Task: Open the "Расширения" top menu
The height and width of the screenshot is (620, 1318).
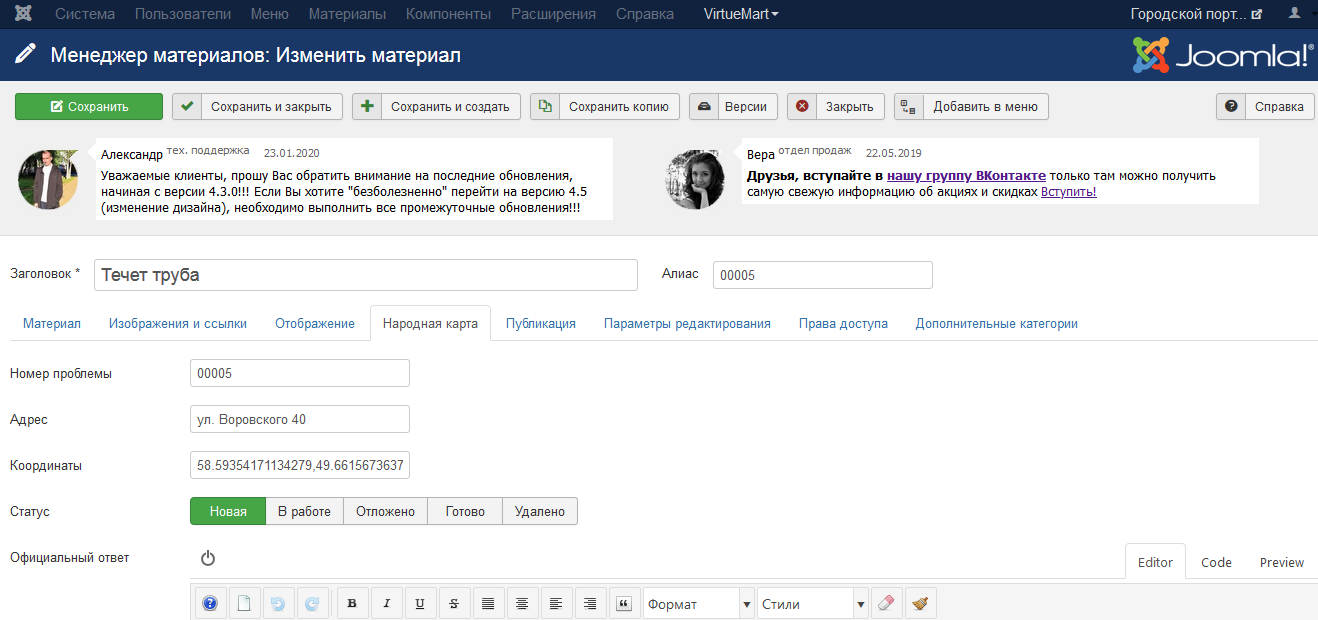Action: (x=553, y=14)
